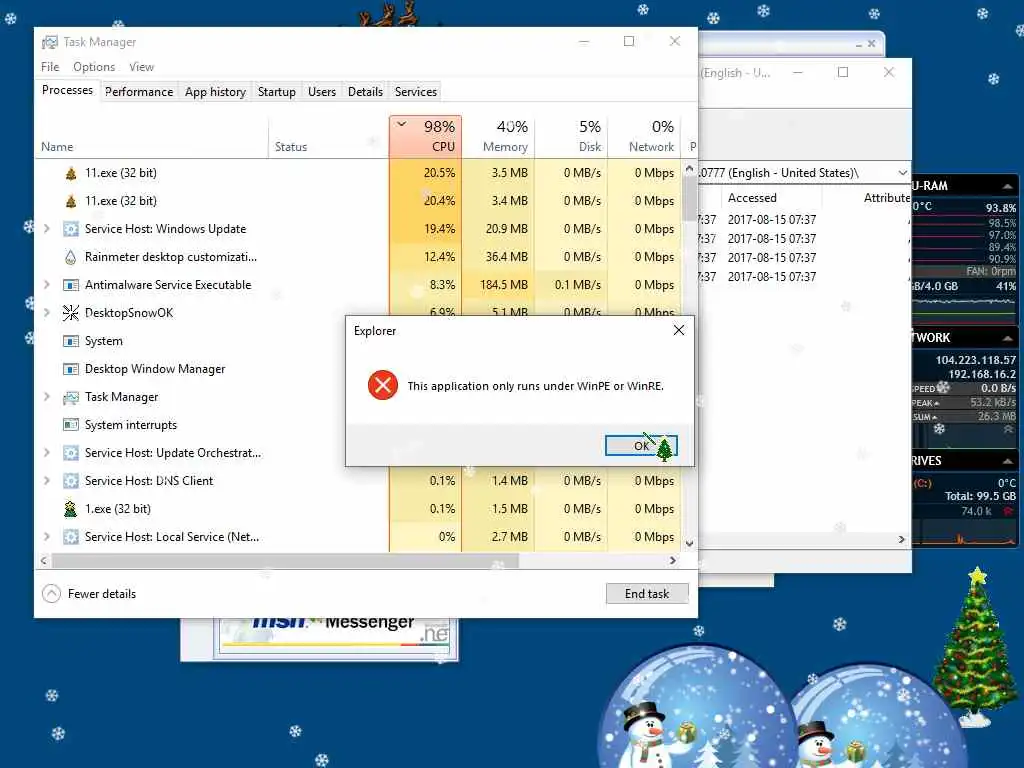The width and height of the screenshot is (1024, 768).
Task: Switch to the Services tab
Action: click(x=415, y=91)
